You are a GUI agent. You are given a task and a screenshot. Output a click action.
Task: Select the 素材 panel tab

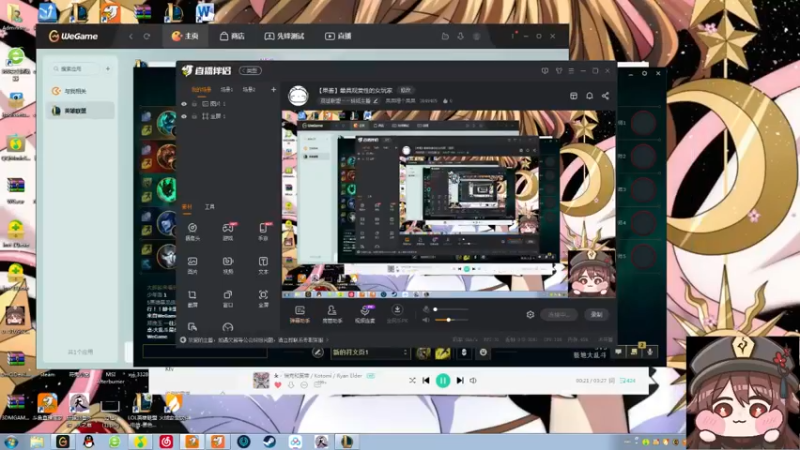[187, 207]
